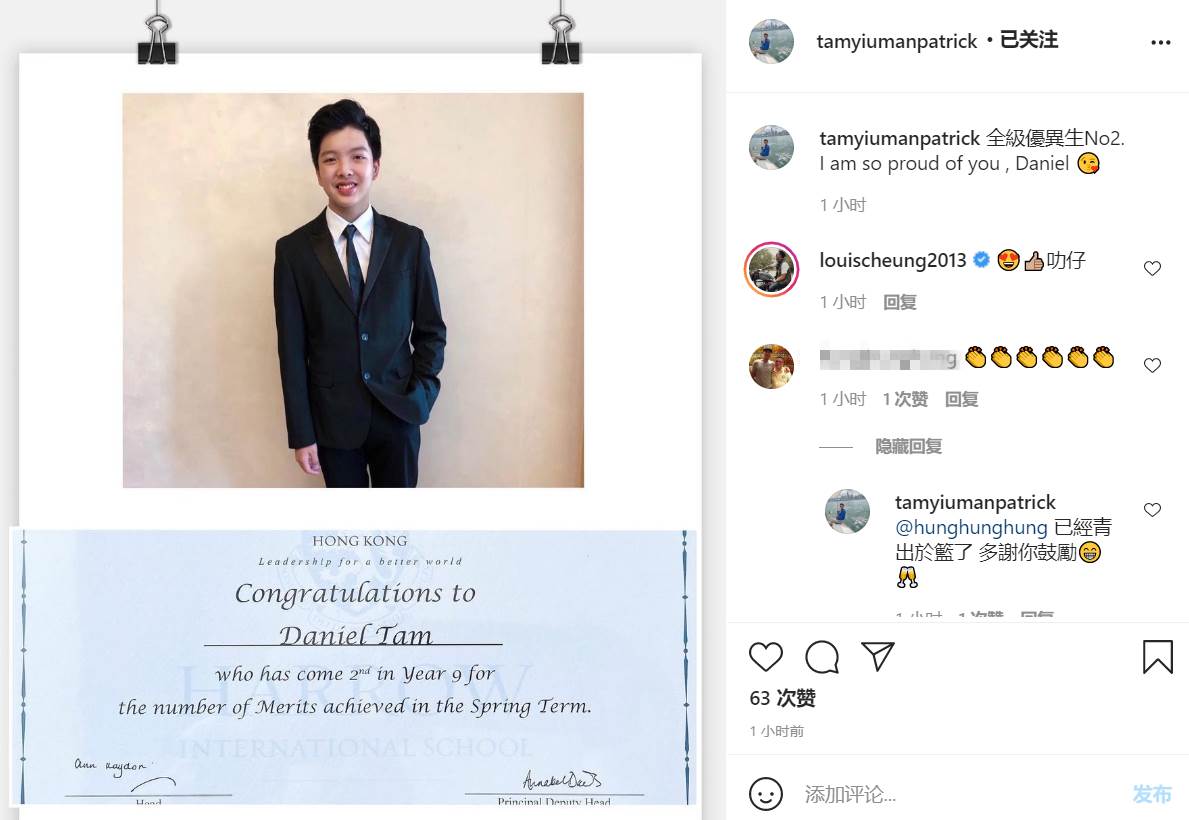1189x820 pixels.
Task: Reply to louischeung2013's comment via 回复
Action: [900, 303]
